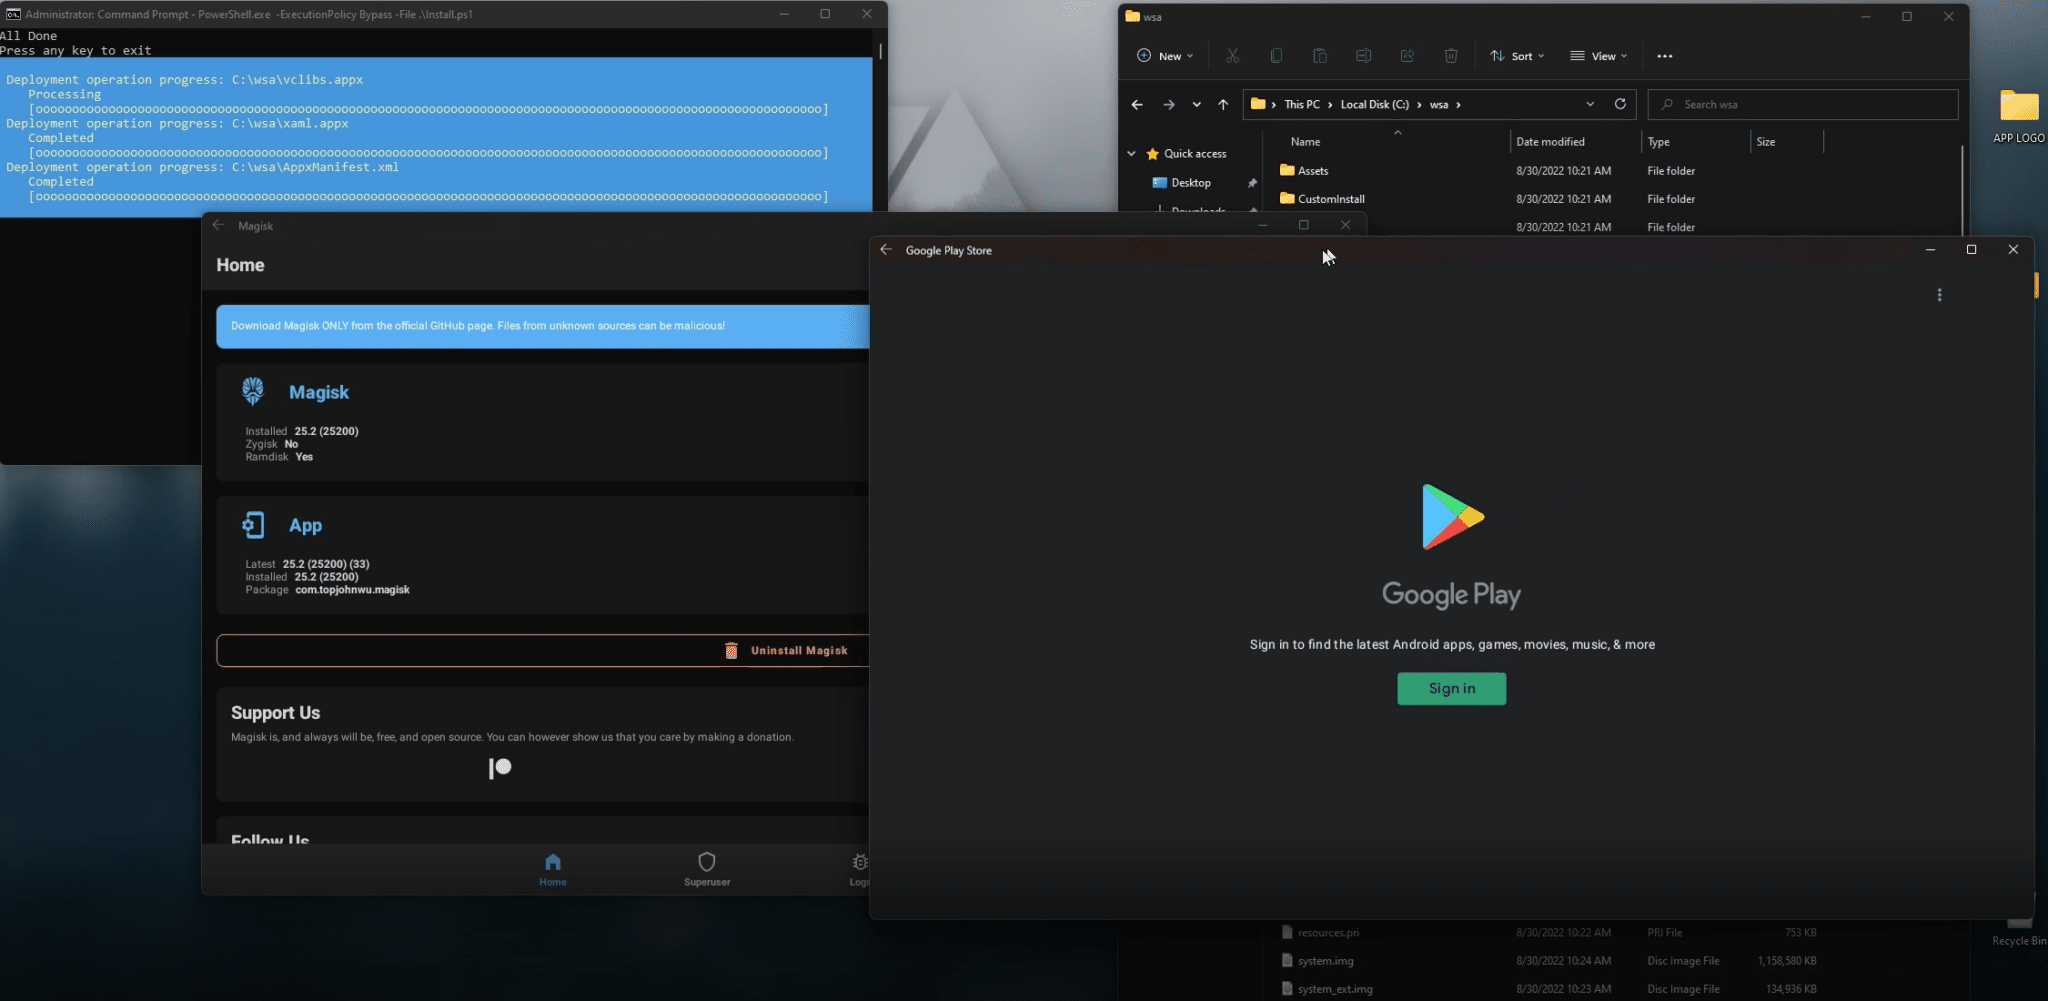The image size is (2048, 1001).
Task: Go back using Google Play Store arrow
Action: click(x=886, y=250)
